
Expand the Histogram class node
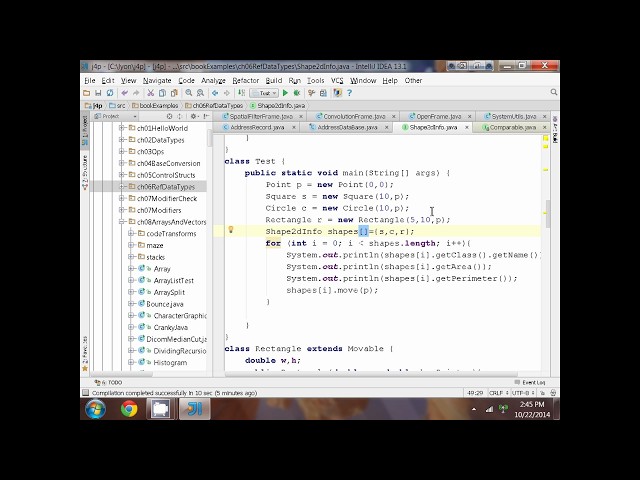(x=131, y=362)
